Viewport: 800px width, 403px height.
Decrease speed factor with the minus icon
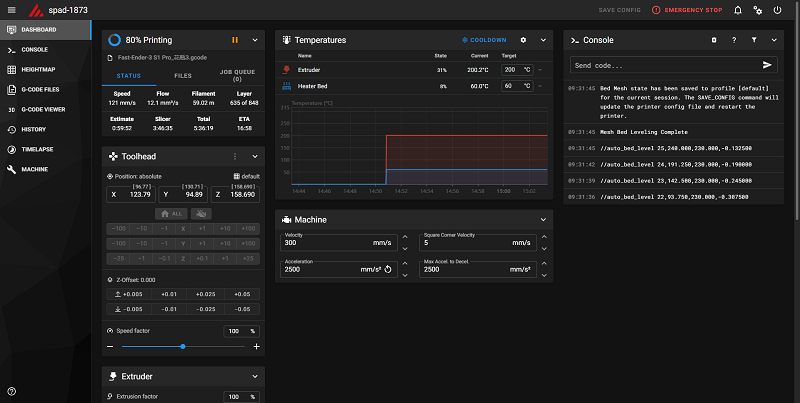(110, 346)
